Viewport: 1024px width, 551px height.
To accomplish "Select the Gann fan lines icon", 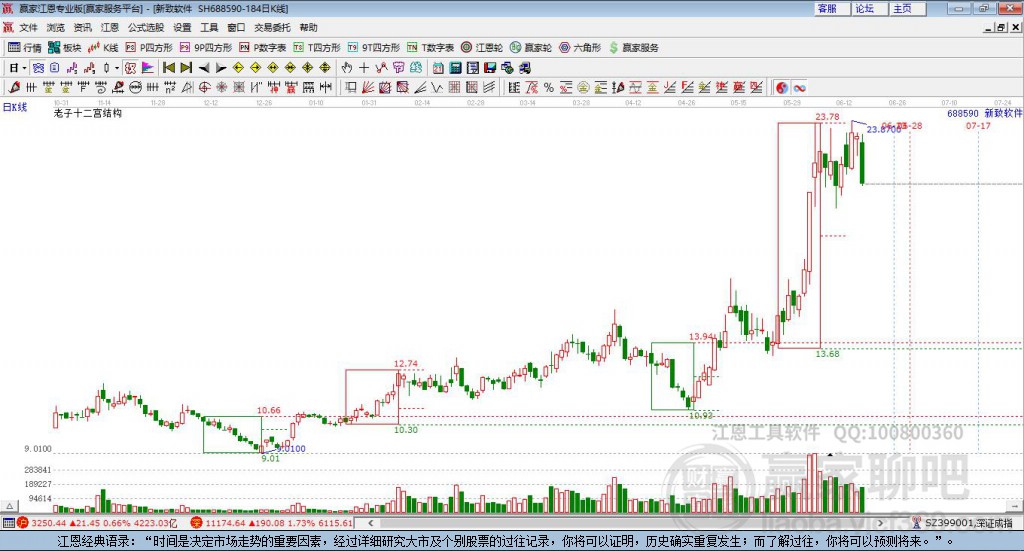I will pos(368,87).
